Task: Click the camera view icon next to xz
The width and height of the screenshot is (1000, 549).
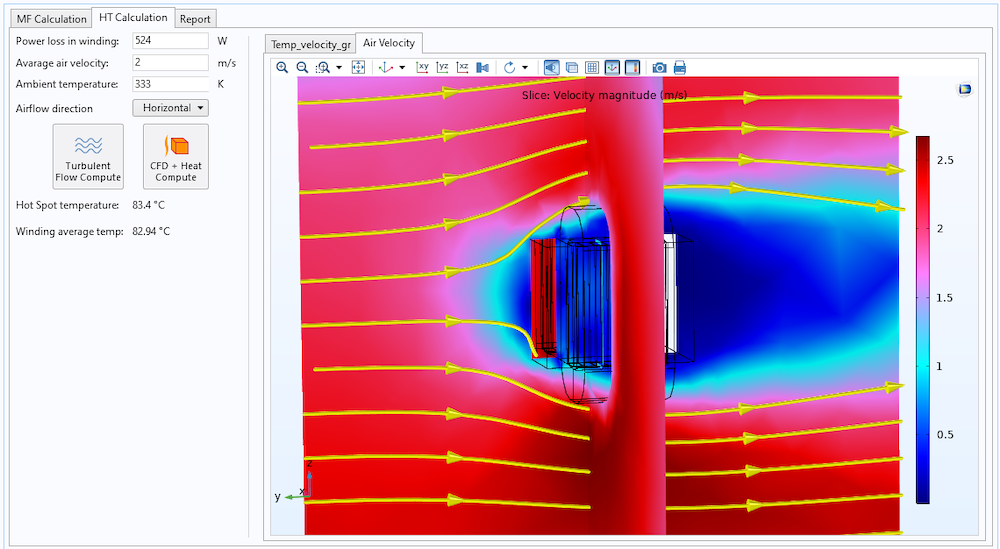Action: point(483,67)
